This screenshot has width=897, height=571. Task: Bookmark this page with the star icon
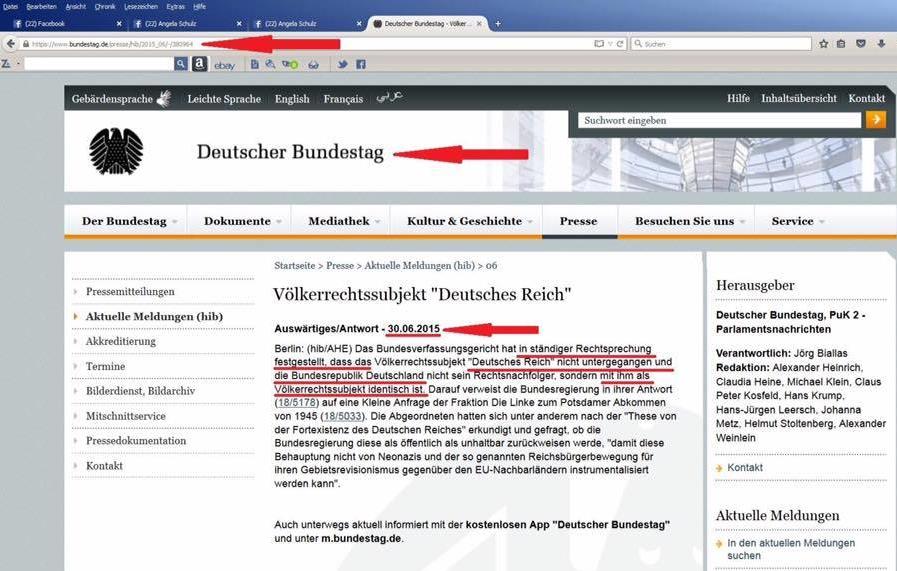coord(823,43)
